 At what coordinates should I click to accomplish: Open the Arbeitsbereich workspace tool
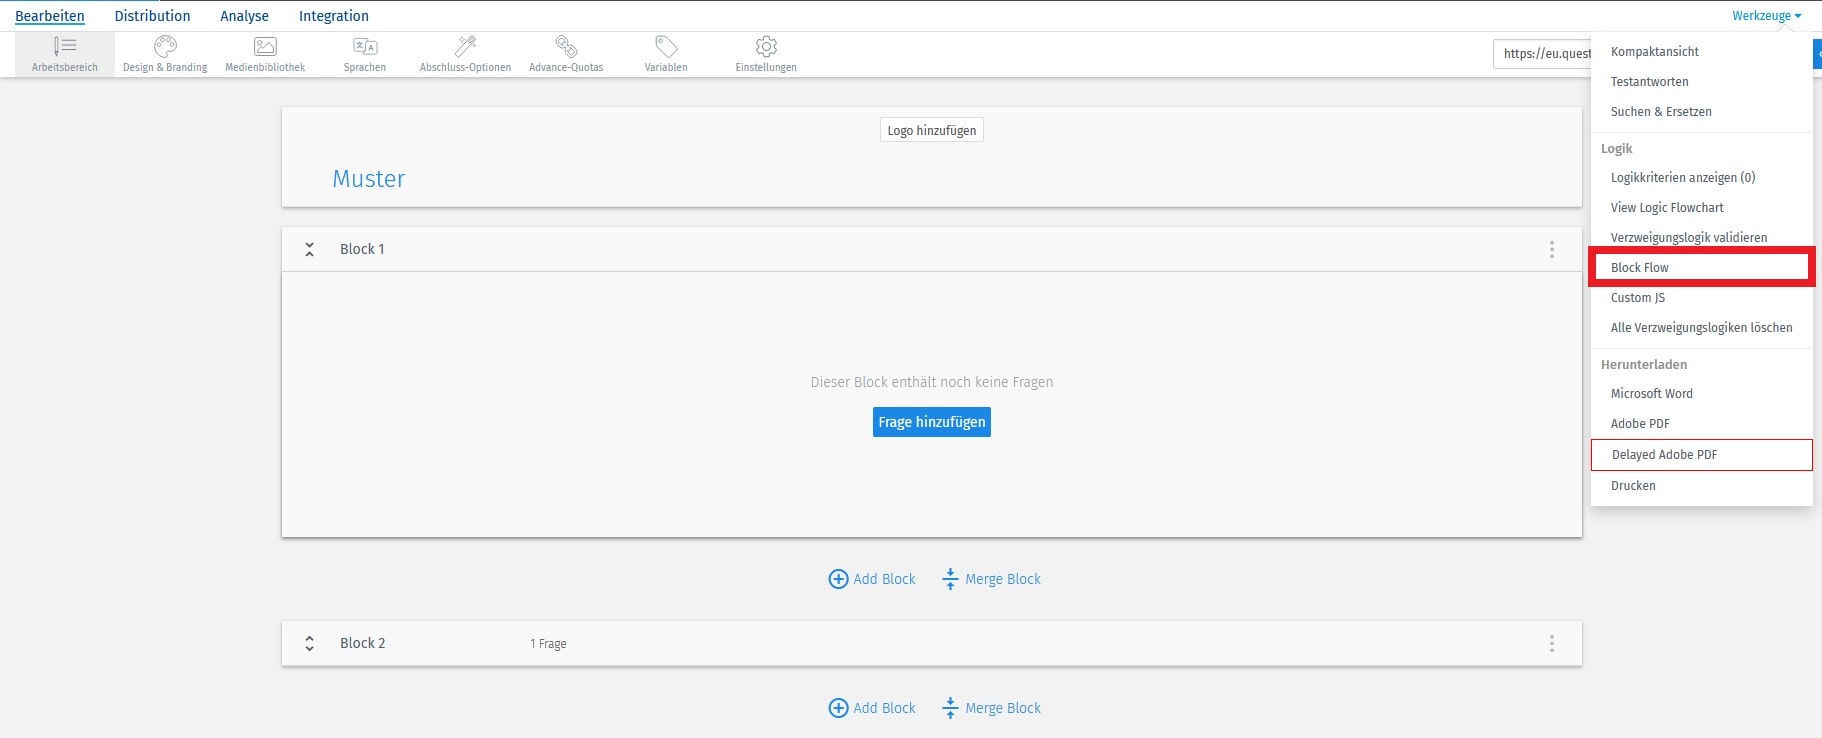pos(65,54)
